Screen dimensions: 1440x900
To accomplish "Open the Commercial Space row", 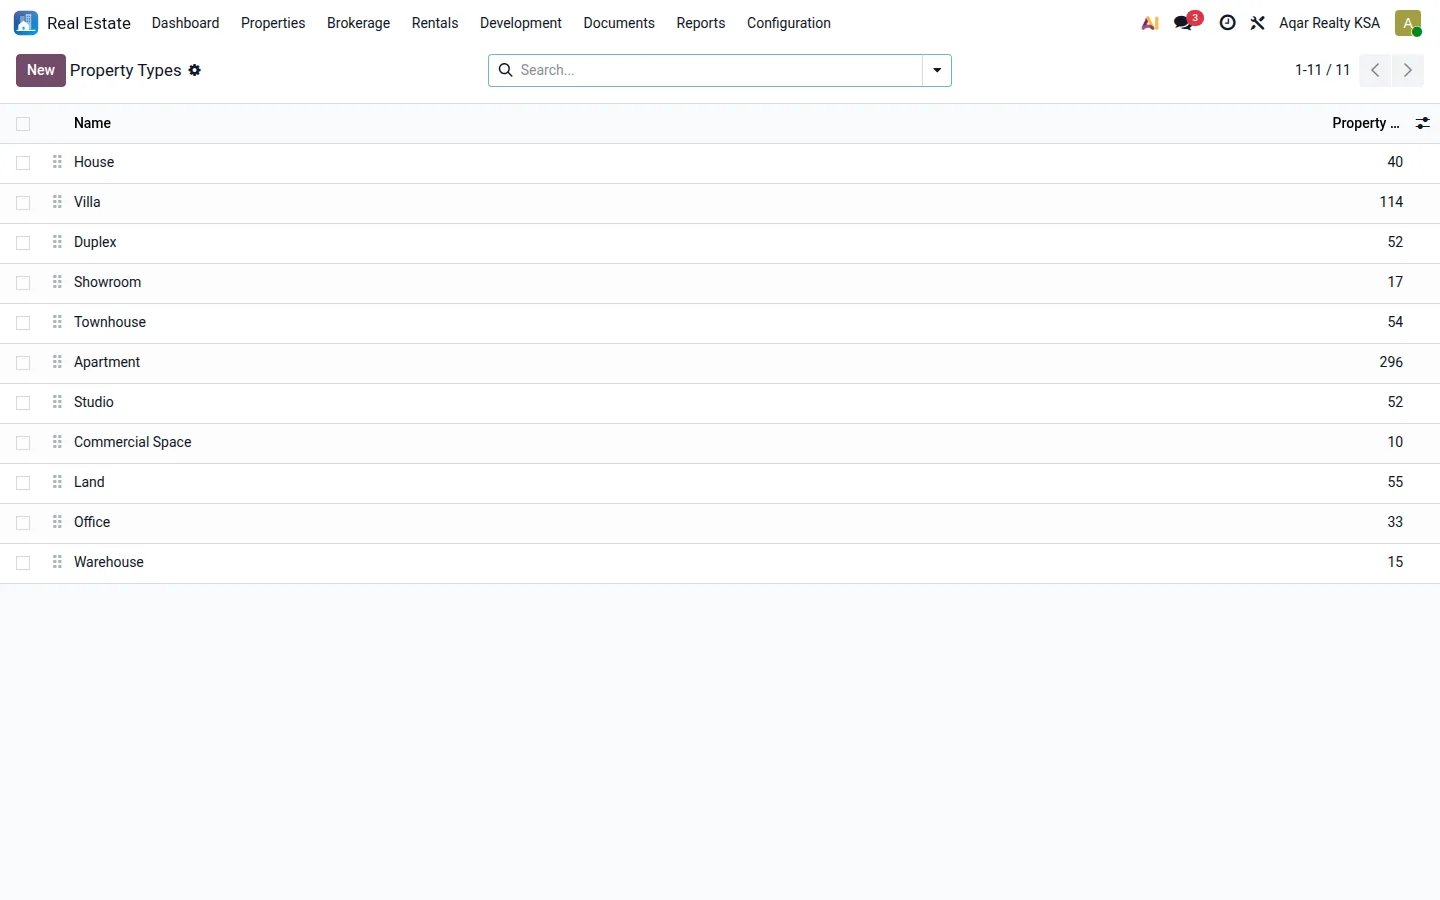I will tap(720, 443).
